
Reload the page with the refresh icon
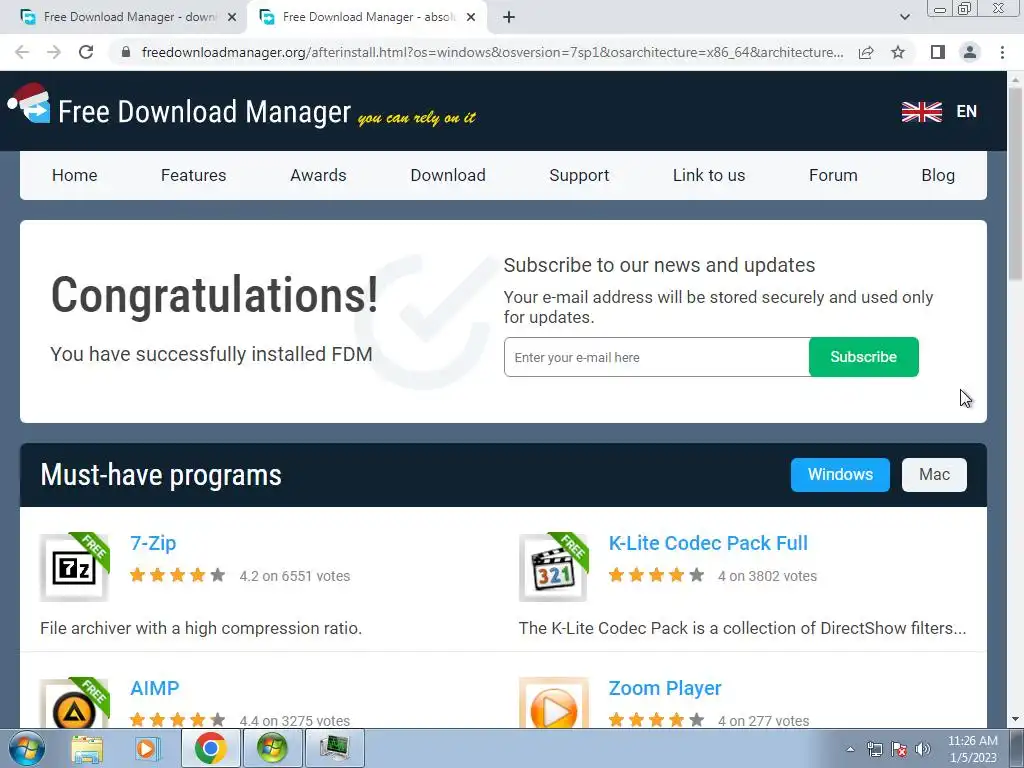coord(86,52)
